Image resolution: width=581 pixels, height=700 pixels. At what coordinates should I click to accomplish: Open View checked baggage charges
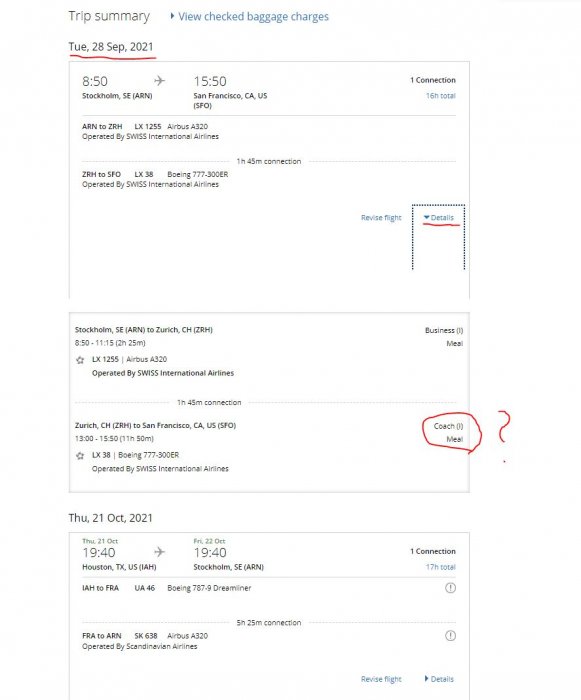pos(253,17)
